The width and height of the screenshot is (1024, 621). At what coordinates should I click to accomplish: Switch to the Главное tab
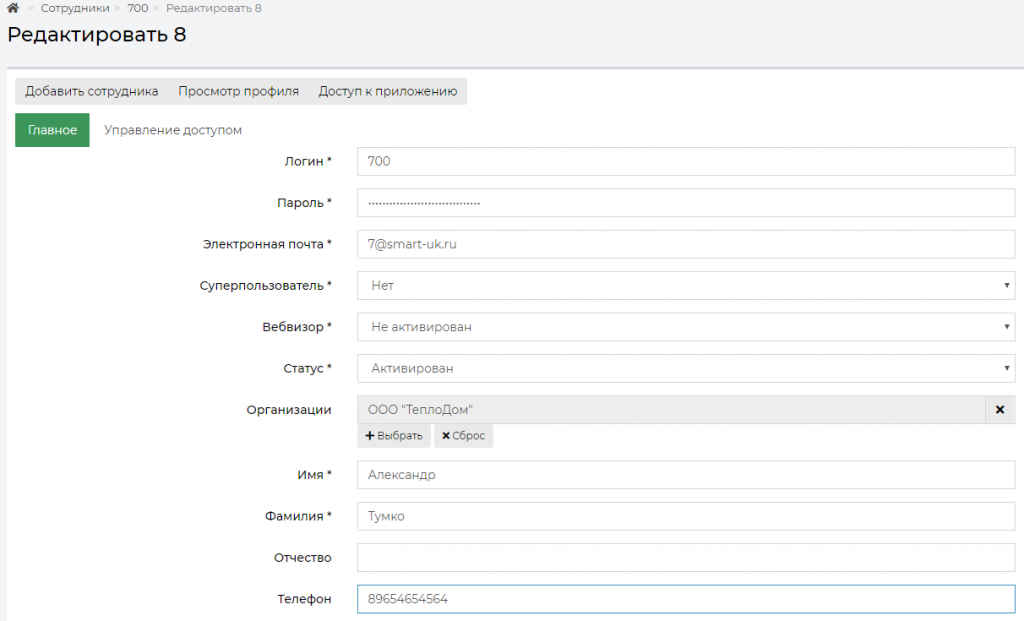point(52,130)
